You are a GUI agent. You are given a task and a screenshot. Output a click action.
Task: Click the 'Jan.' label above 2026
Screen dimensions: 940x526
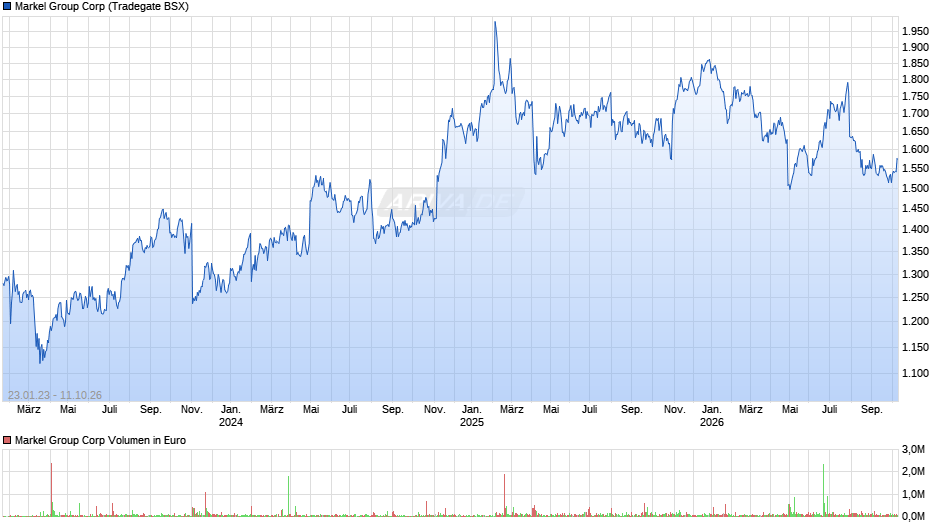click(712, 409)
